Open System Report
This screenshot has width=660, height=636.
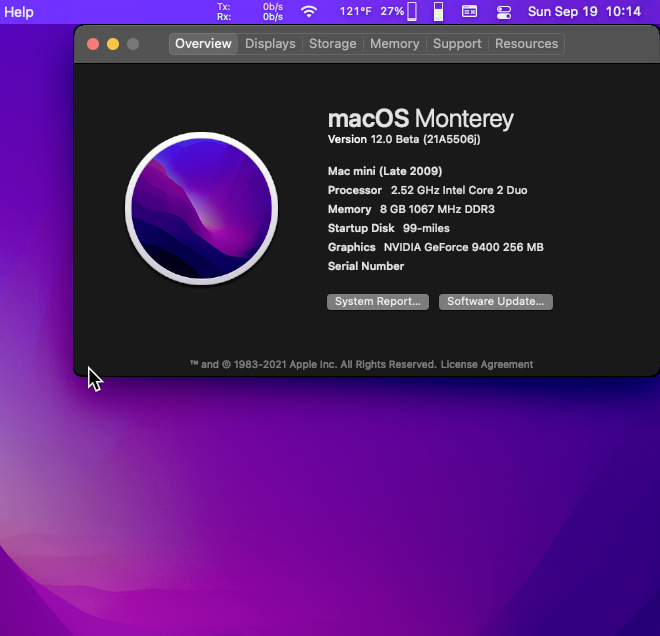click(378, 301)
